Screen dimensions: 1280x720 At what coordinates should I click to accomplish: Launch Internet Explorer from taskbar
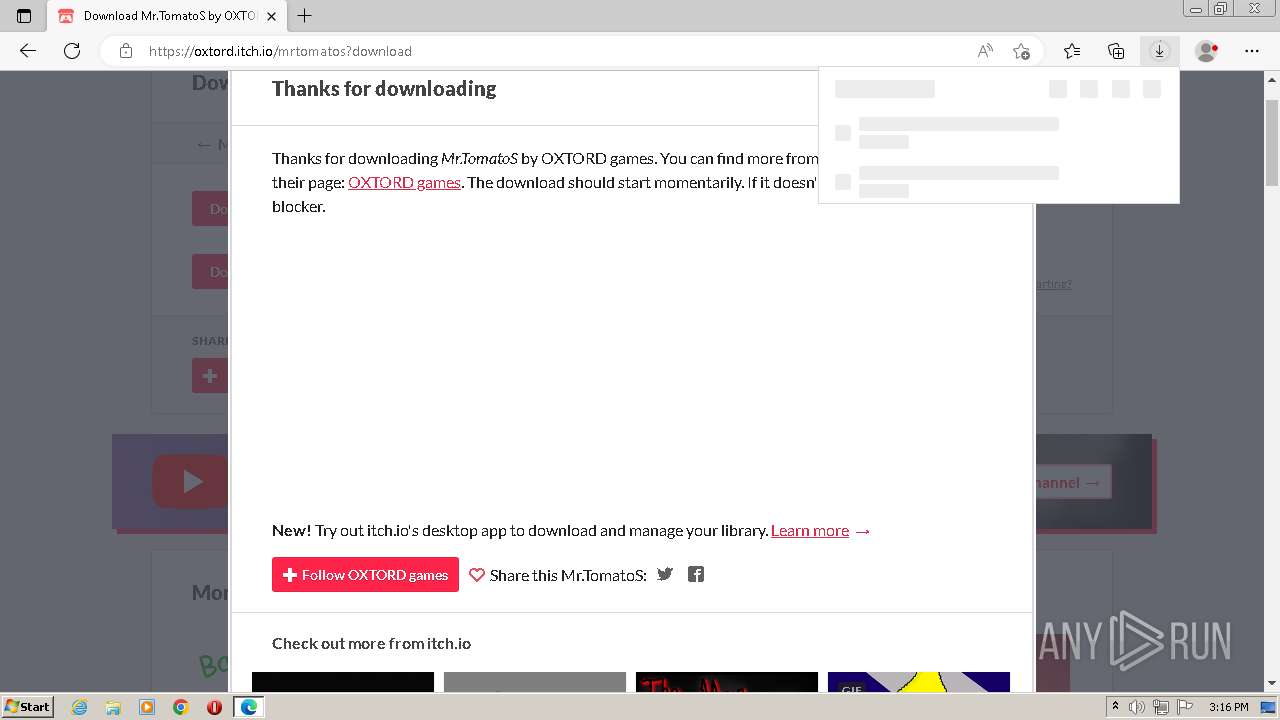[x=80, y=707]
